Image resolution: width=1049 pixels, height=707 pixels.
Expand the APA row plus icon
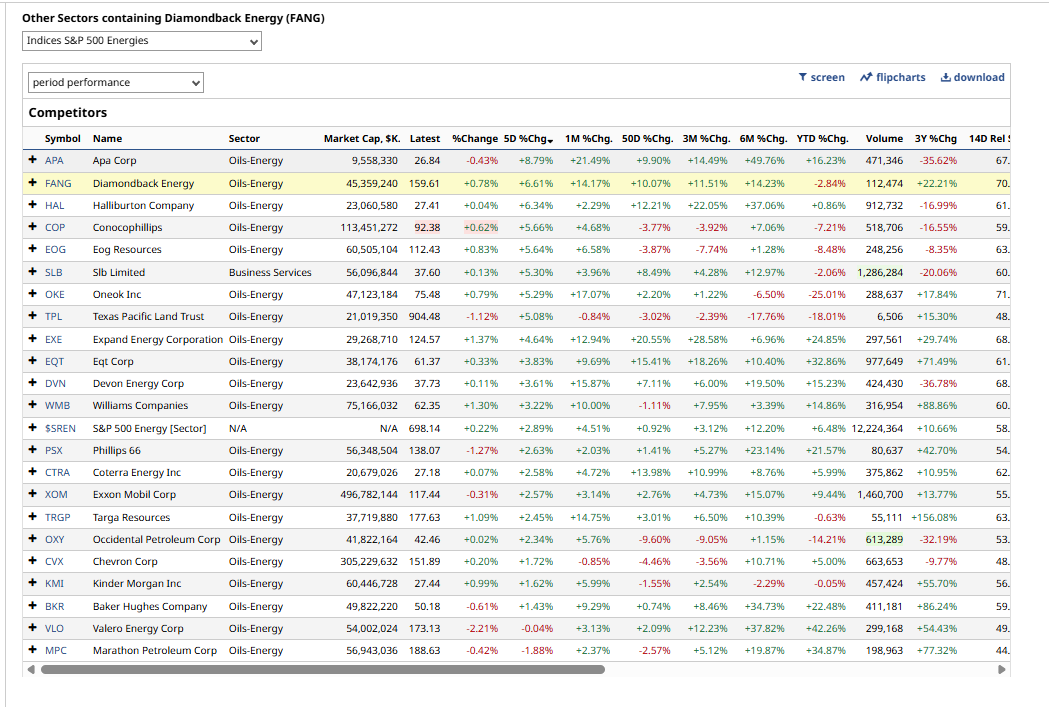pyautogui.click(x=33, y=160)
